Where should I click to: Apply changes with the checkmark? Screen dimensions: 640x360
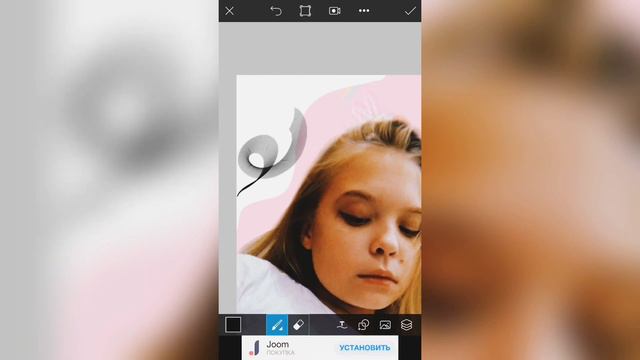(410, 11)
